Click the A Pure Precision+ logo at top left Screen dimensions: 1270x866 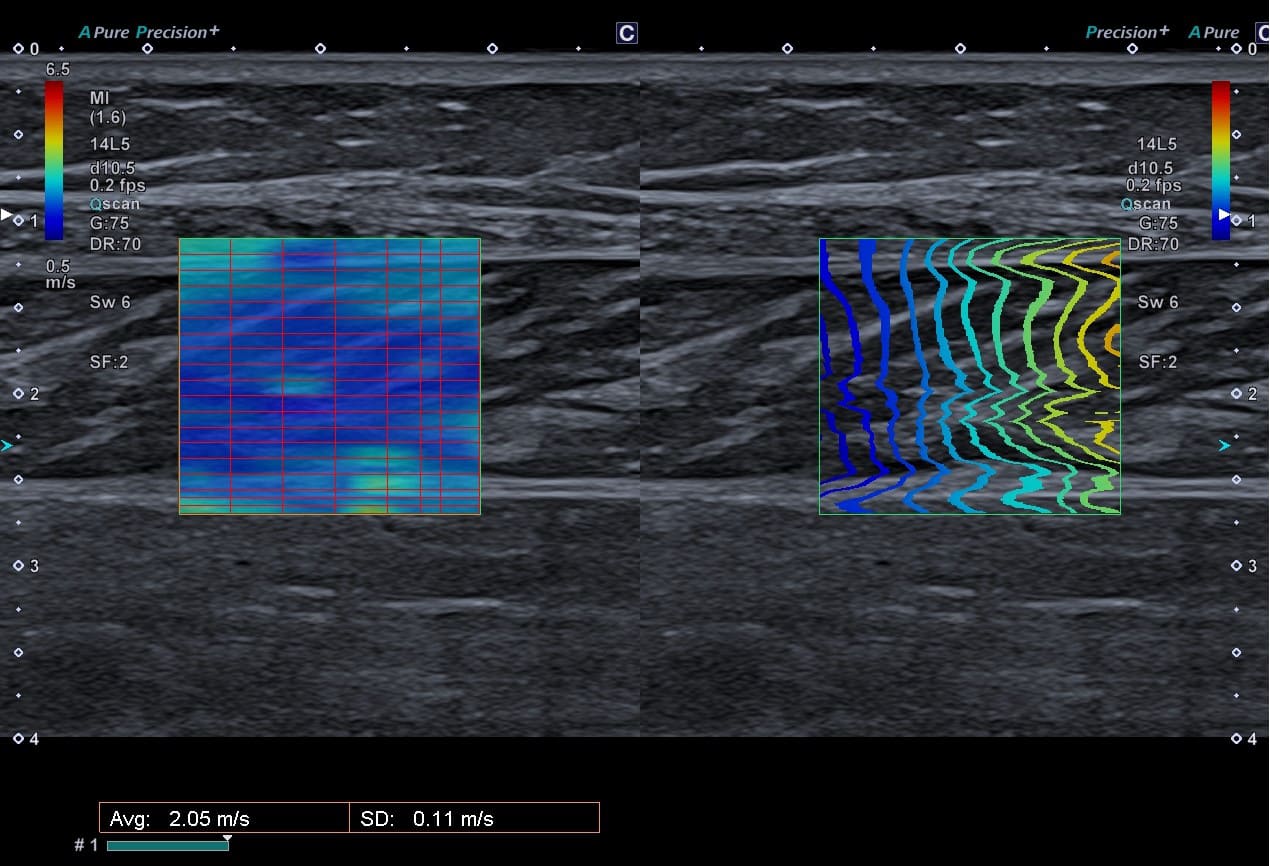[x=149, y=32]
